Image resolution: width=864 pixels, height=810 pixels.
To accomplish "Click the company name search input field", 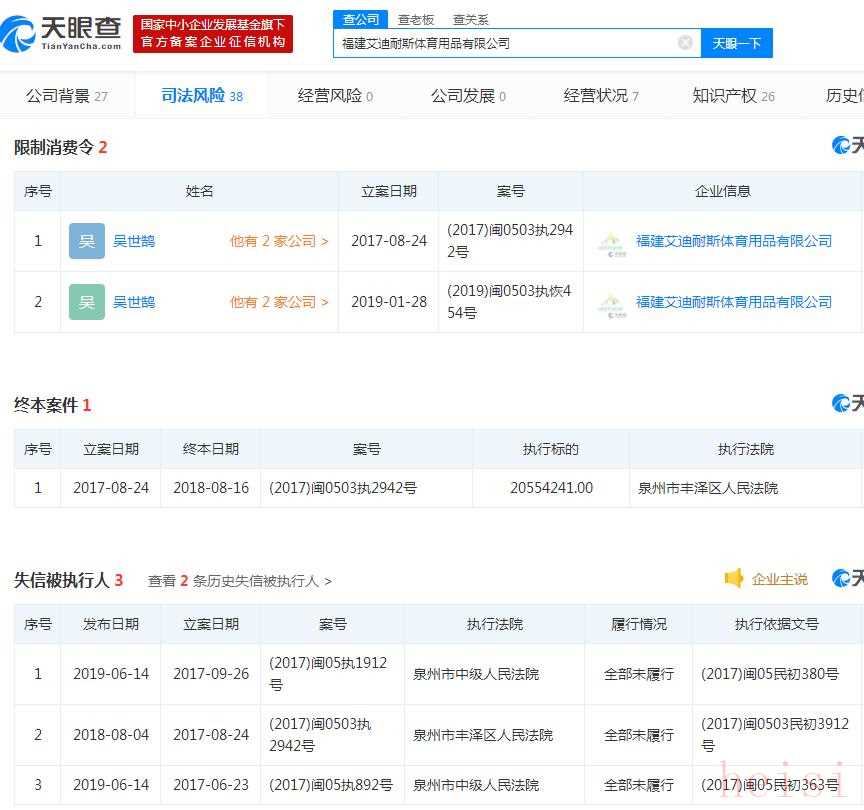I will click(505, 43).
